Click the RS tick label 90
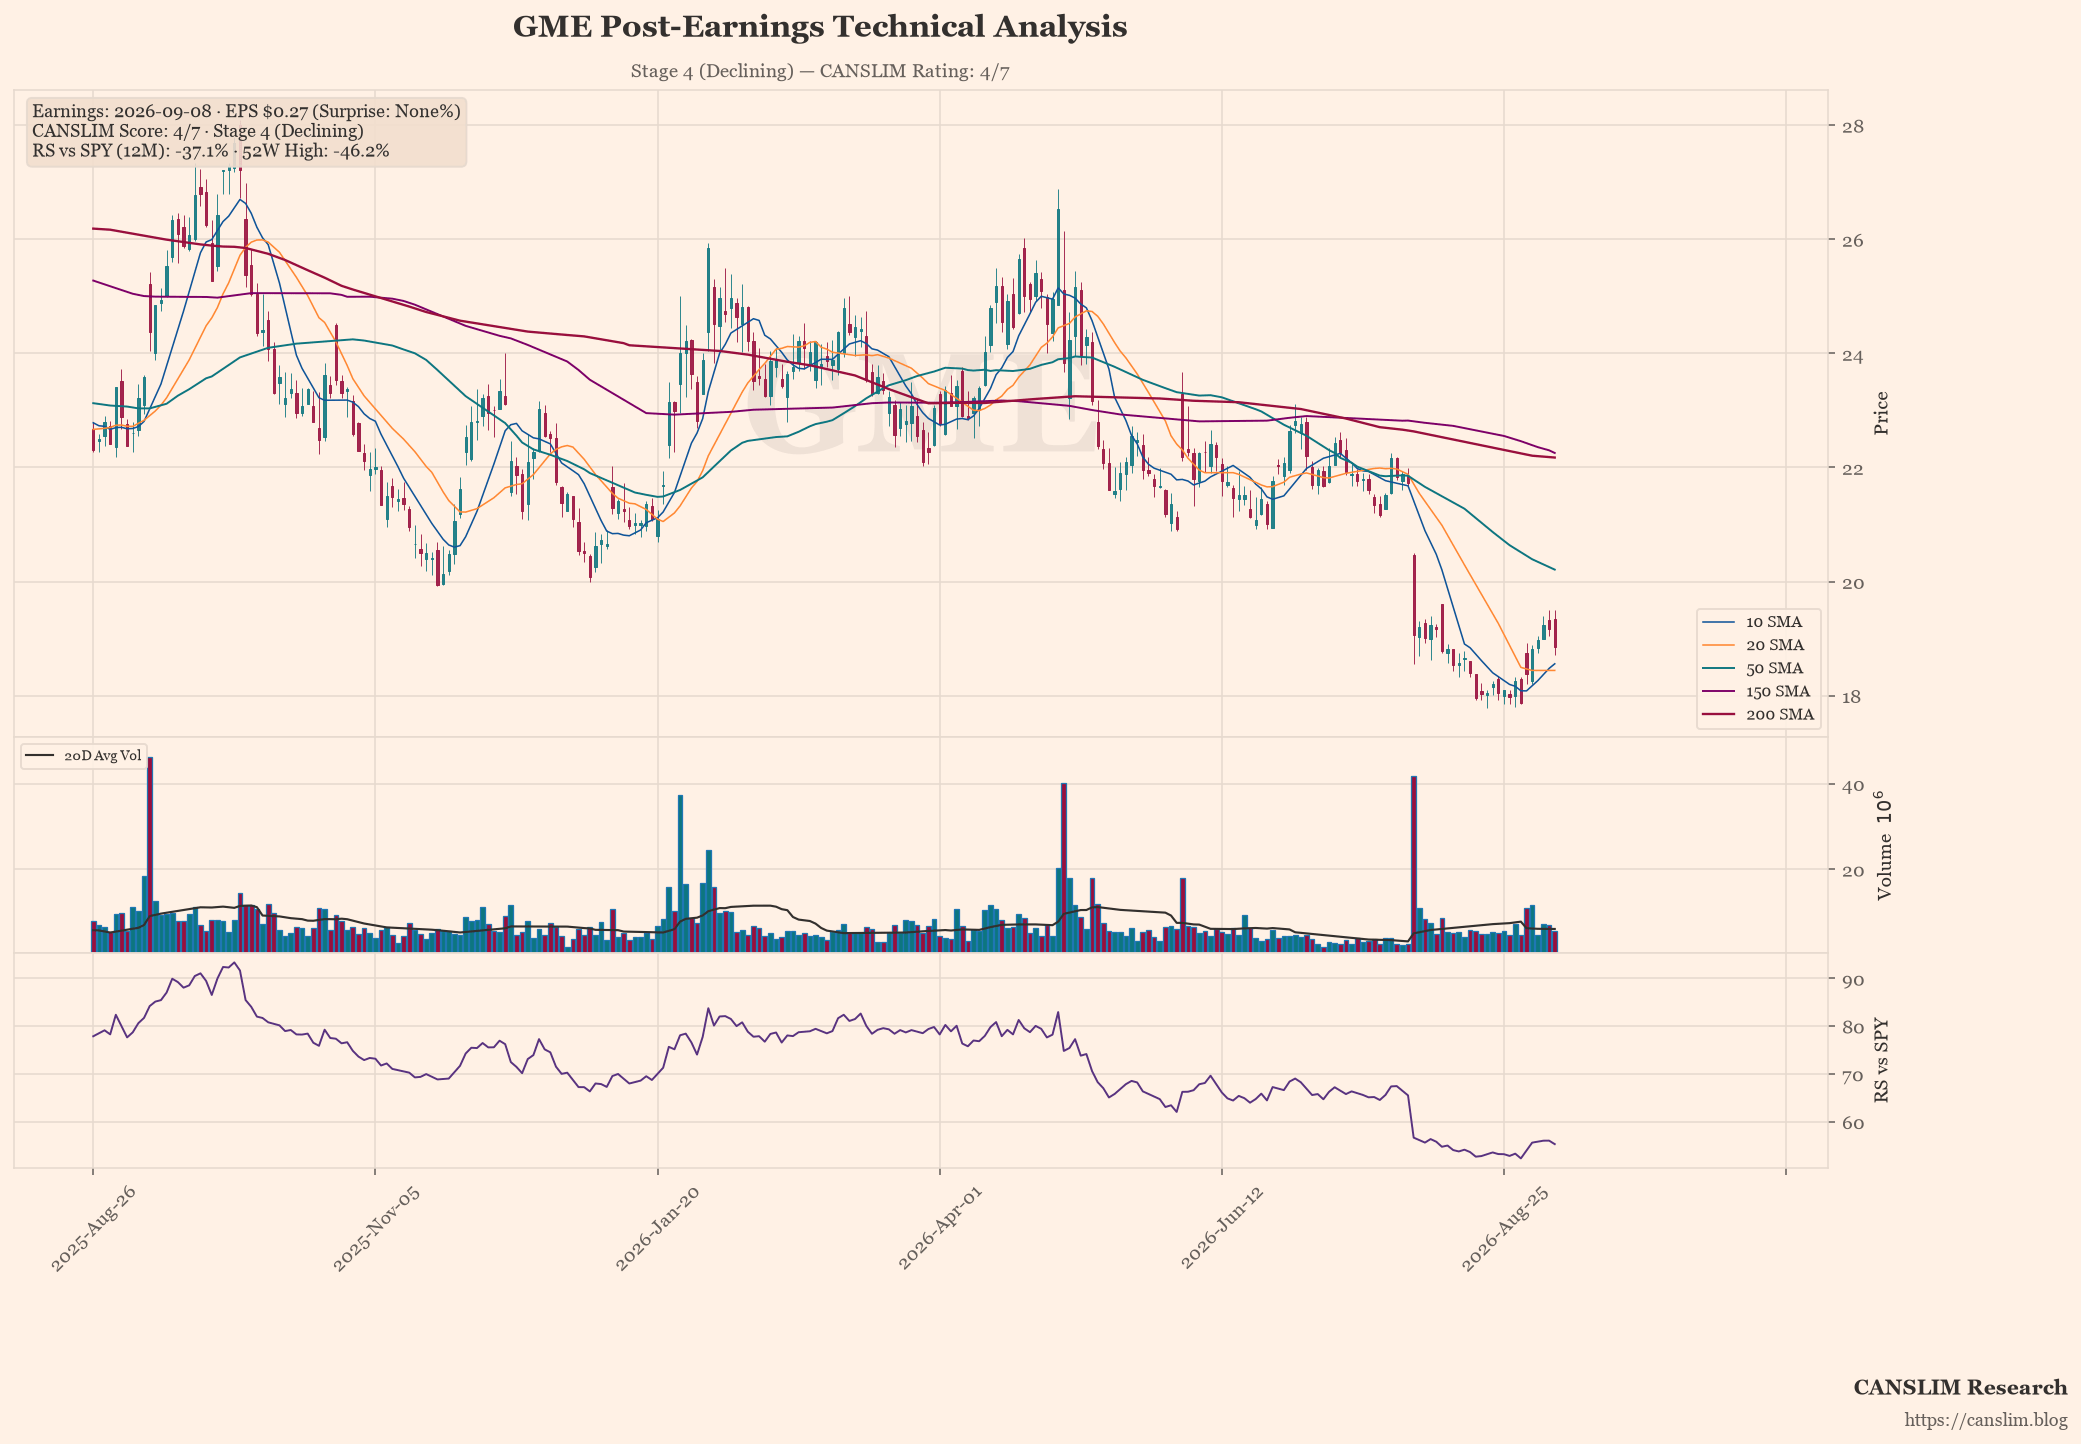The width and height of the screenshot is (2081, 1444). tap(1852, 979)
